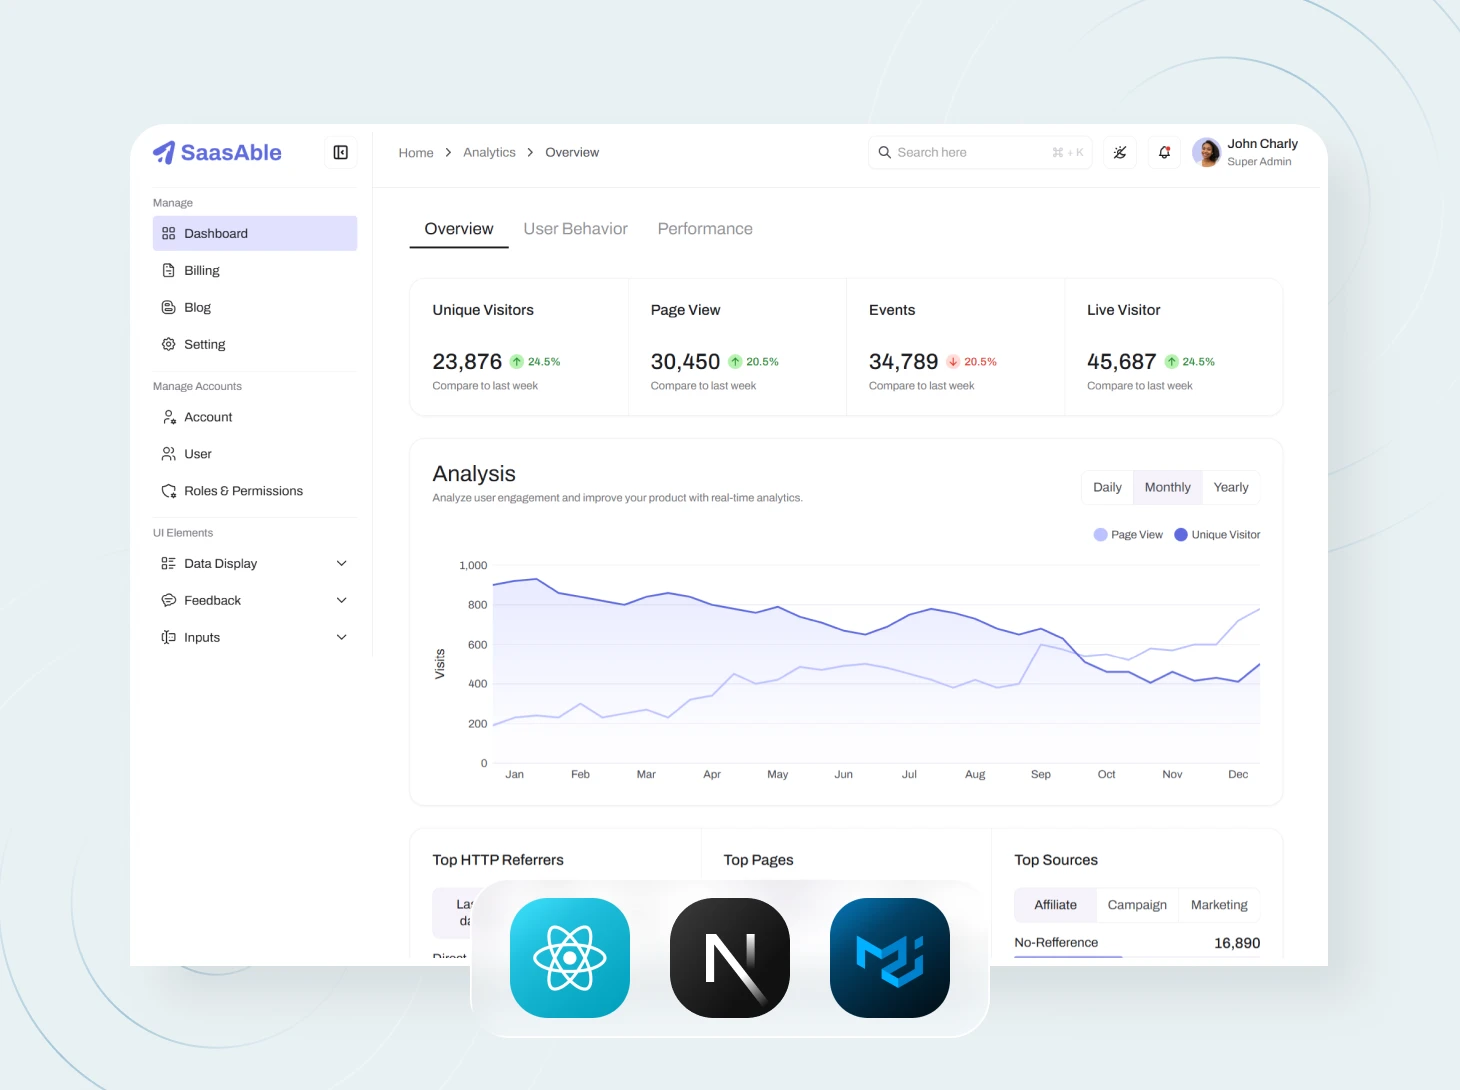1460x1090 pixels.
Task: Open the Performance tab
Action: tap(705, 228)
